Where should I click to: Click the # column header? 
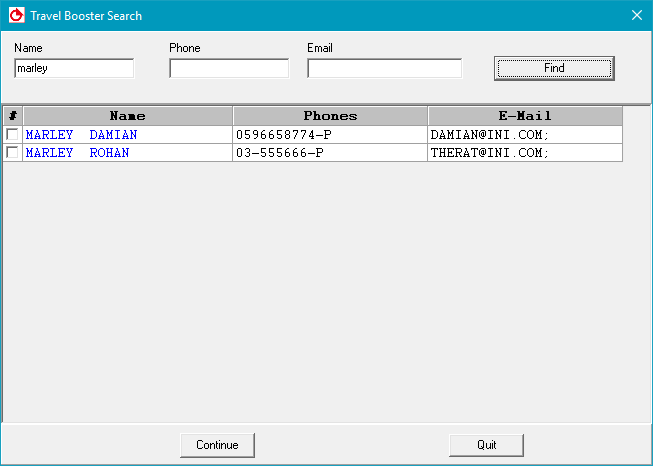tap(12, 116)
